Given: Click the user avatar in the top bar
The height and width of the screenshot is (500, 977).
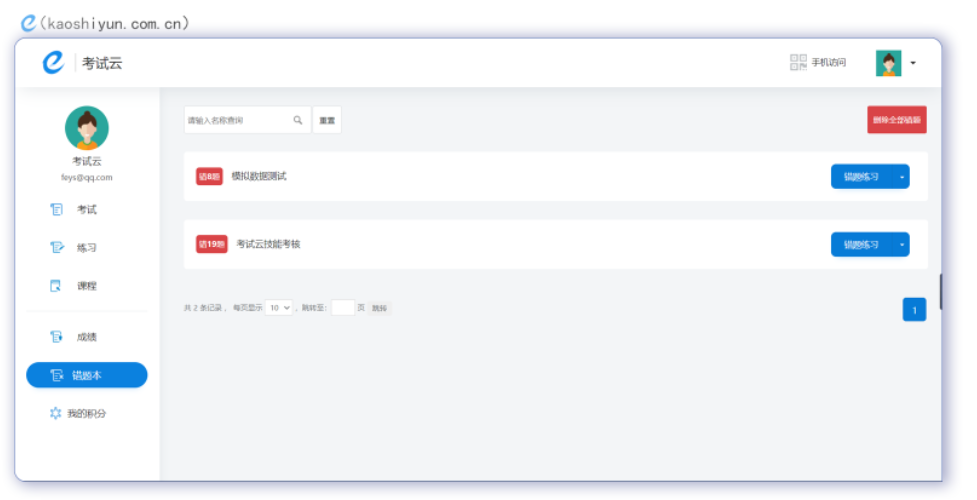Looking at the screenshot, I should pyautogui.click(x=888, y=63).
